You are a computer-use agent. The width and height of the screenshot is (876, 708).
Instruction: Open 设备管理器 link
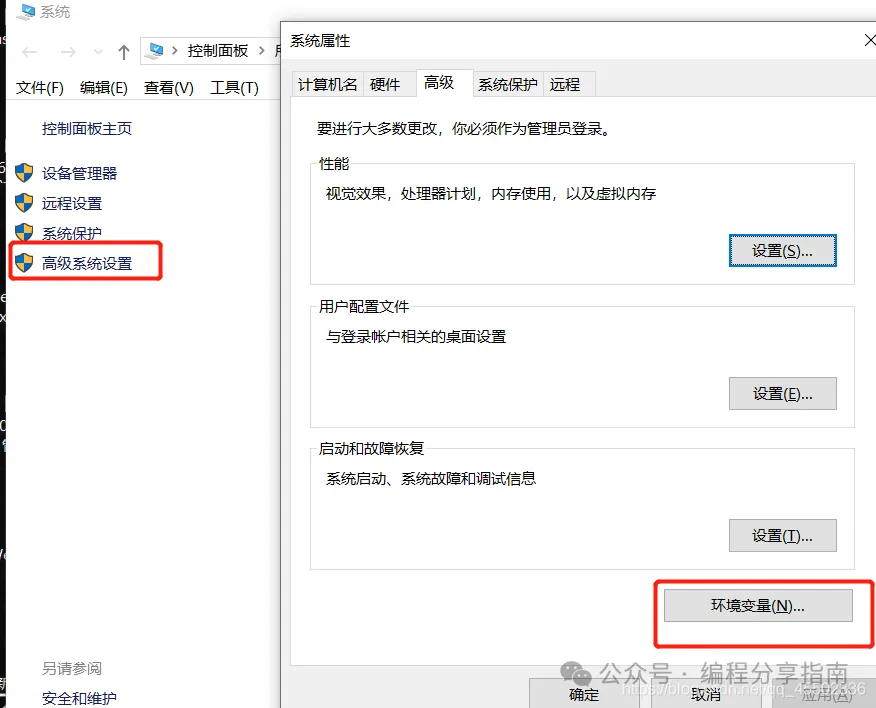coord(79,173)
